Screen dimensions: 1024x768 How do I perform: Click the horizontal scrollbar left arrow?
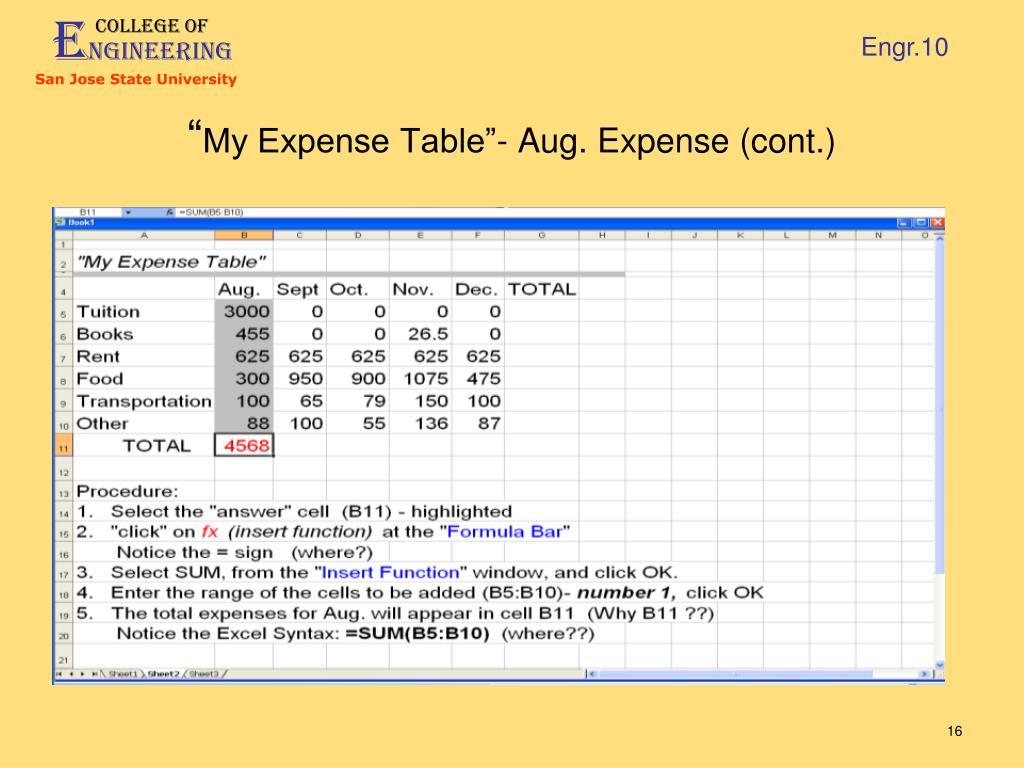click(592, 674)
